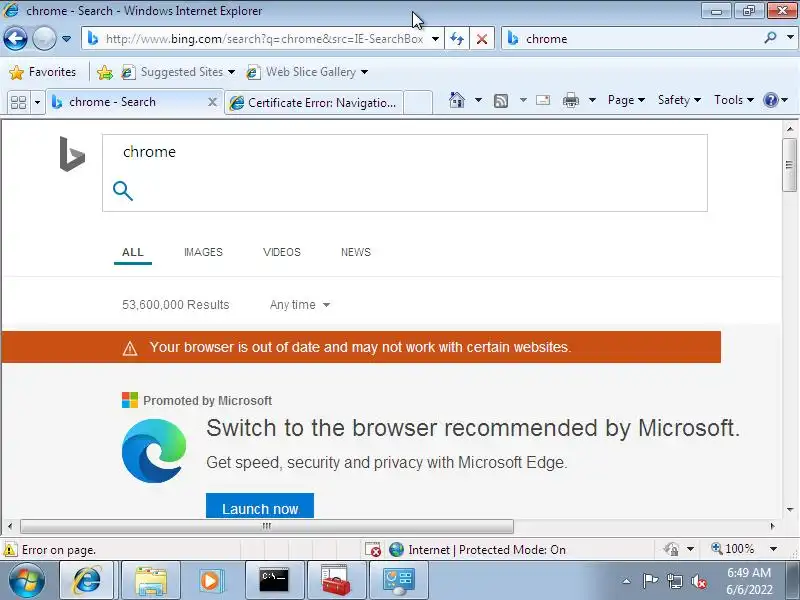800x600 pixels.
Task: Click the 6:49 AM clock
Action: [x=748, y=572]
